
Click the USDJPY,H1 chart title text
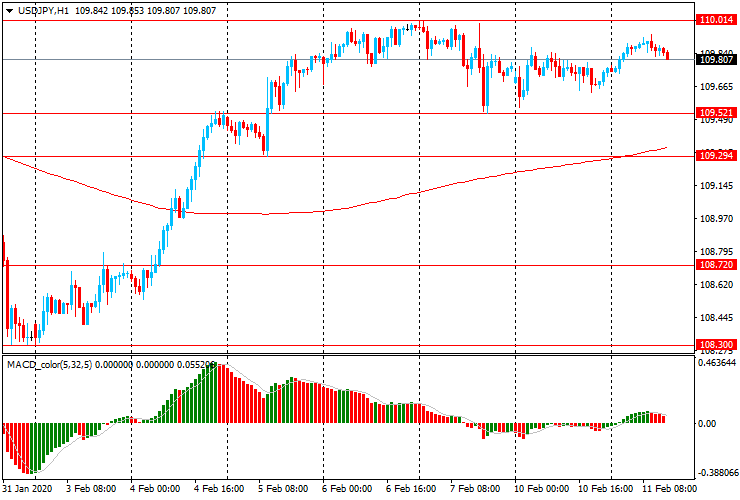tap(43, 10)
